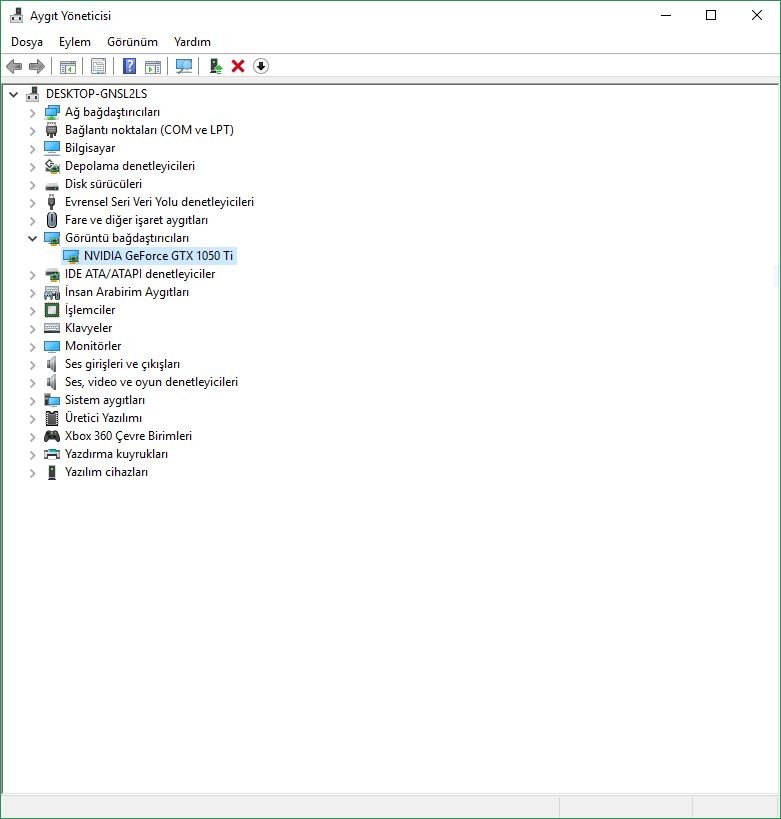Expand Ses, video ve oyun denetleyicileri
The image size is (781, 819).
[33, 383]
